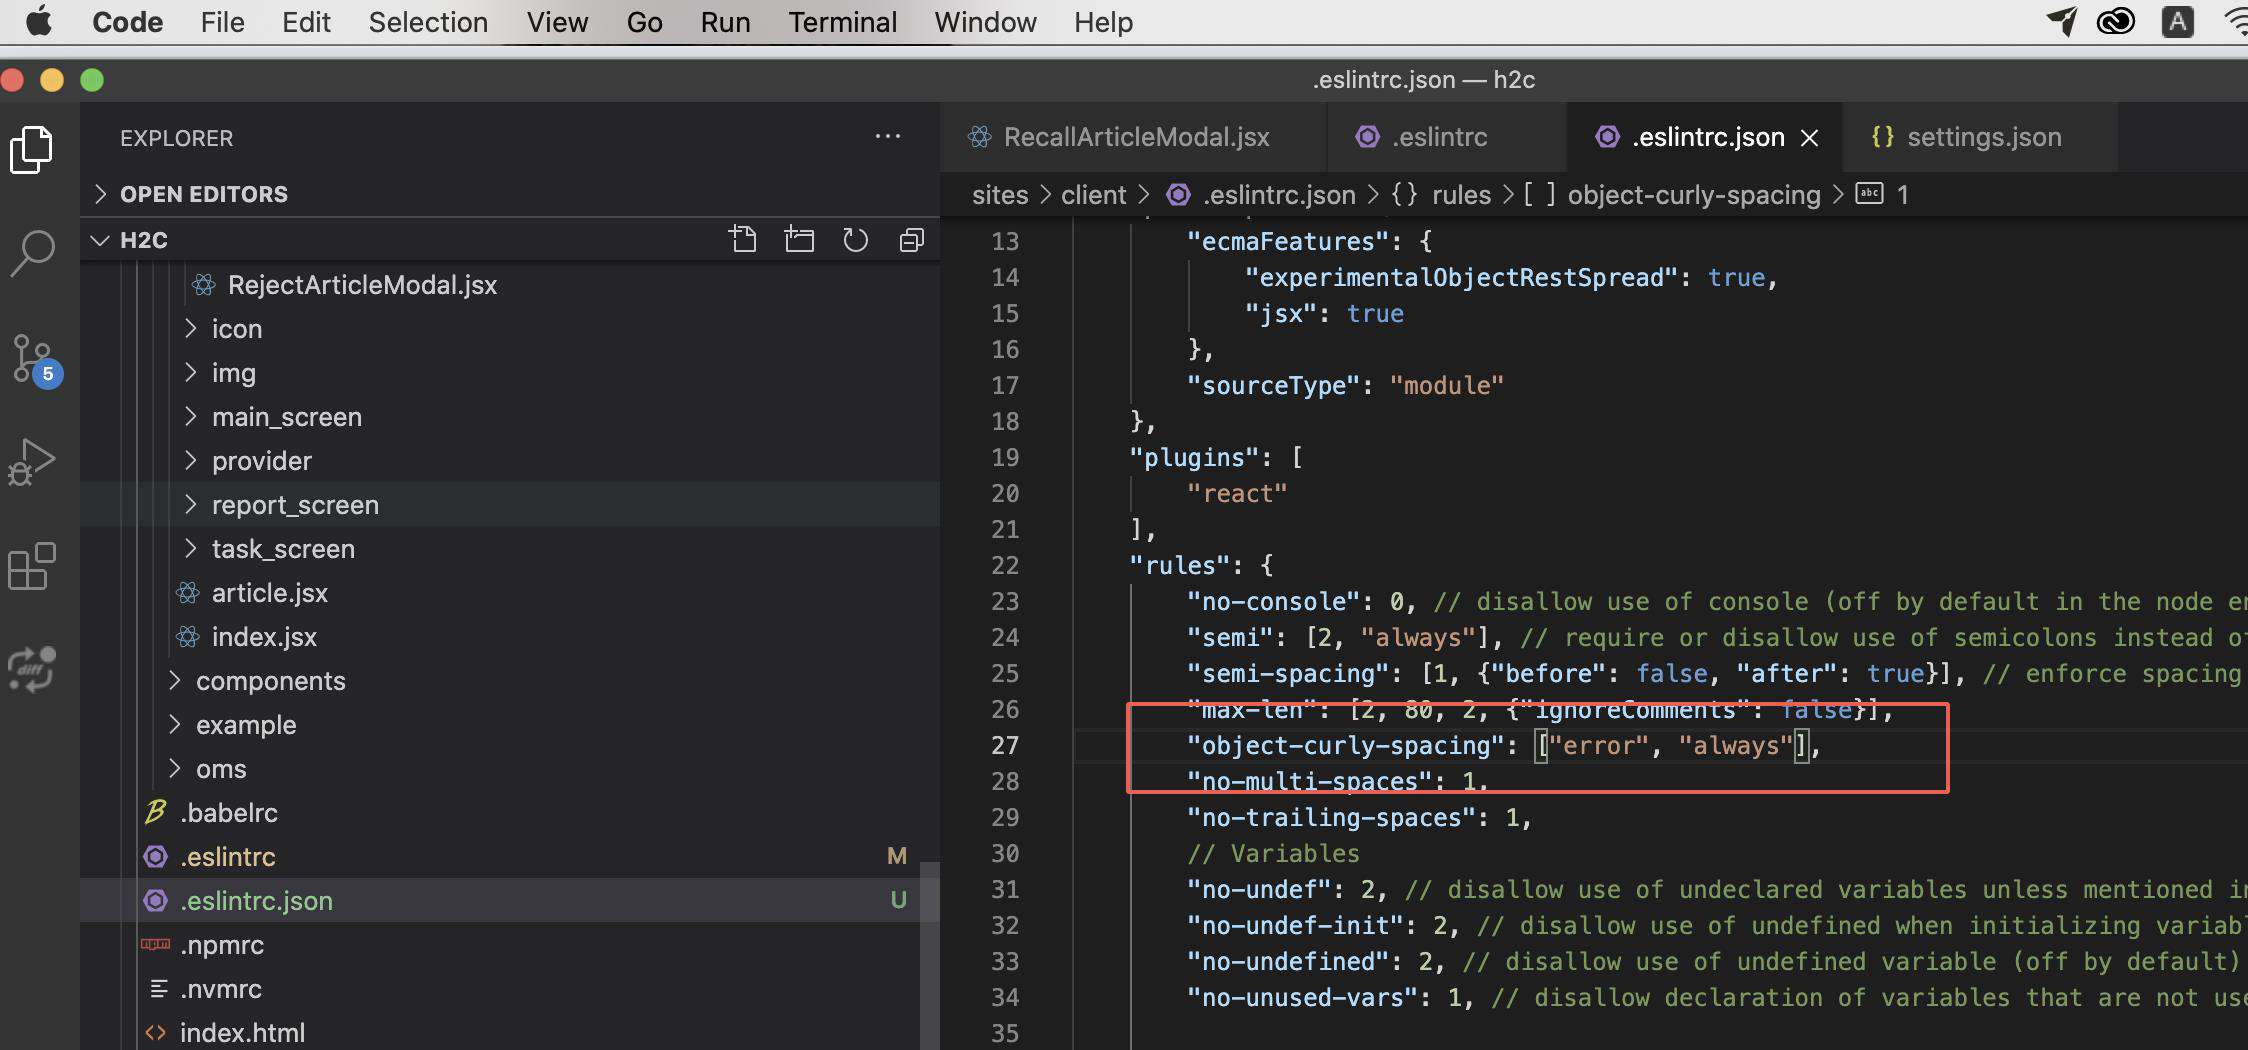Viewport: 2248px width, 1050px height.
Task: Click line number 27 in the gutter
Action: (1004, 745)
